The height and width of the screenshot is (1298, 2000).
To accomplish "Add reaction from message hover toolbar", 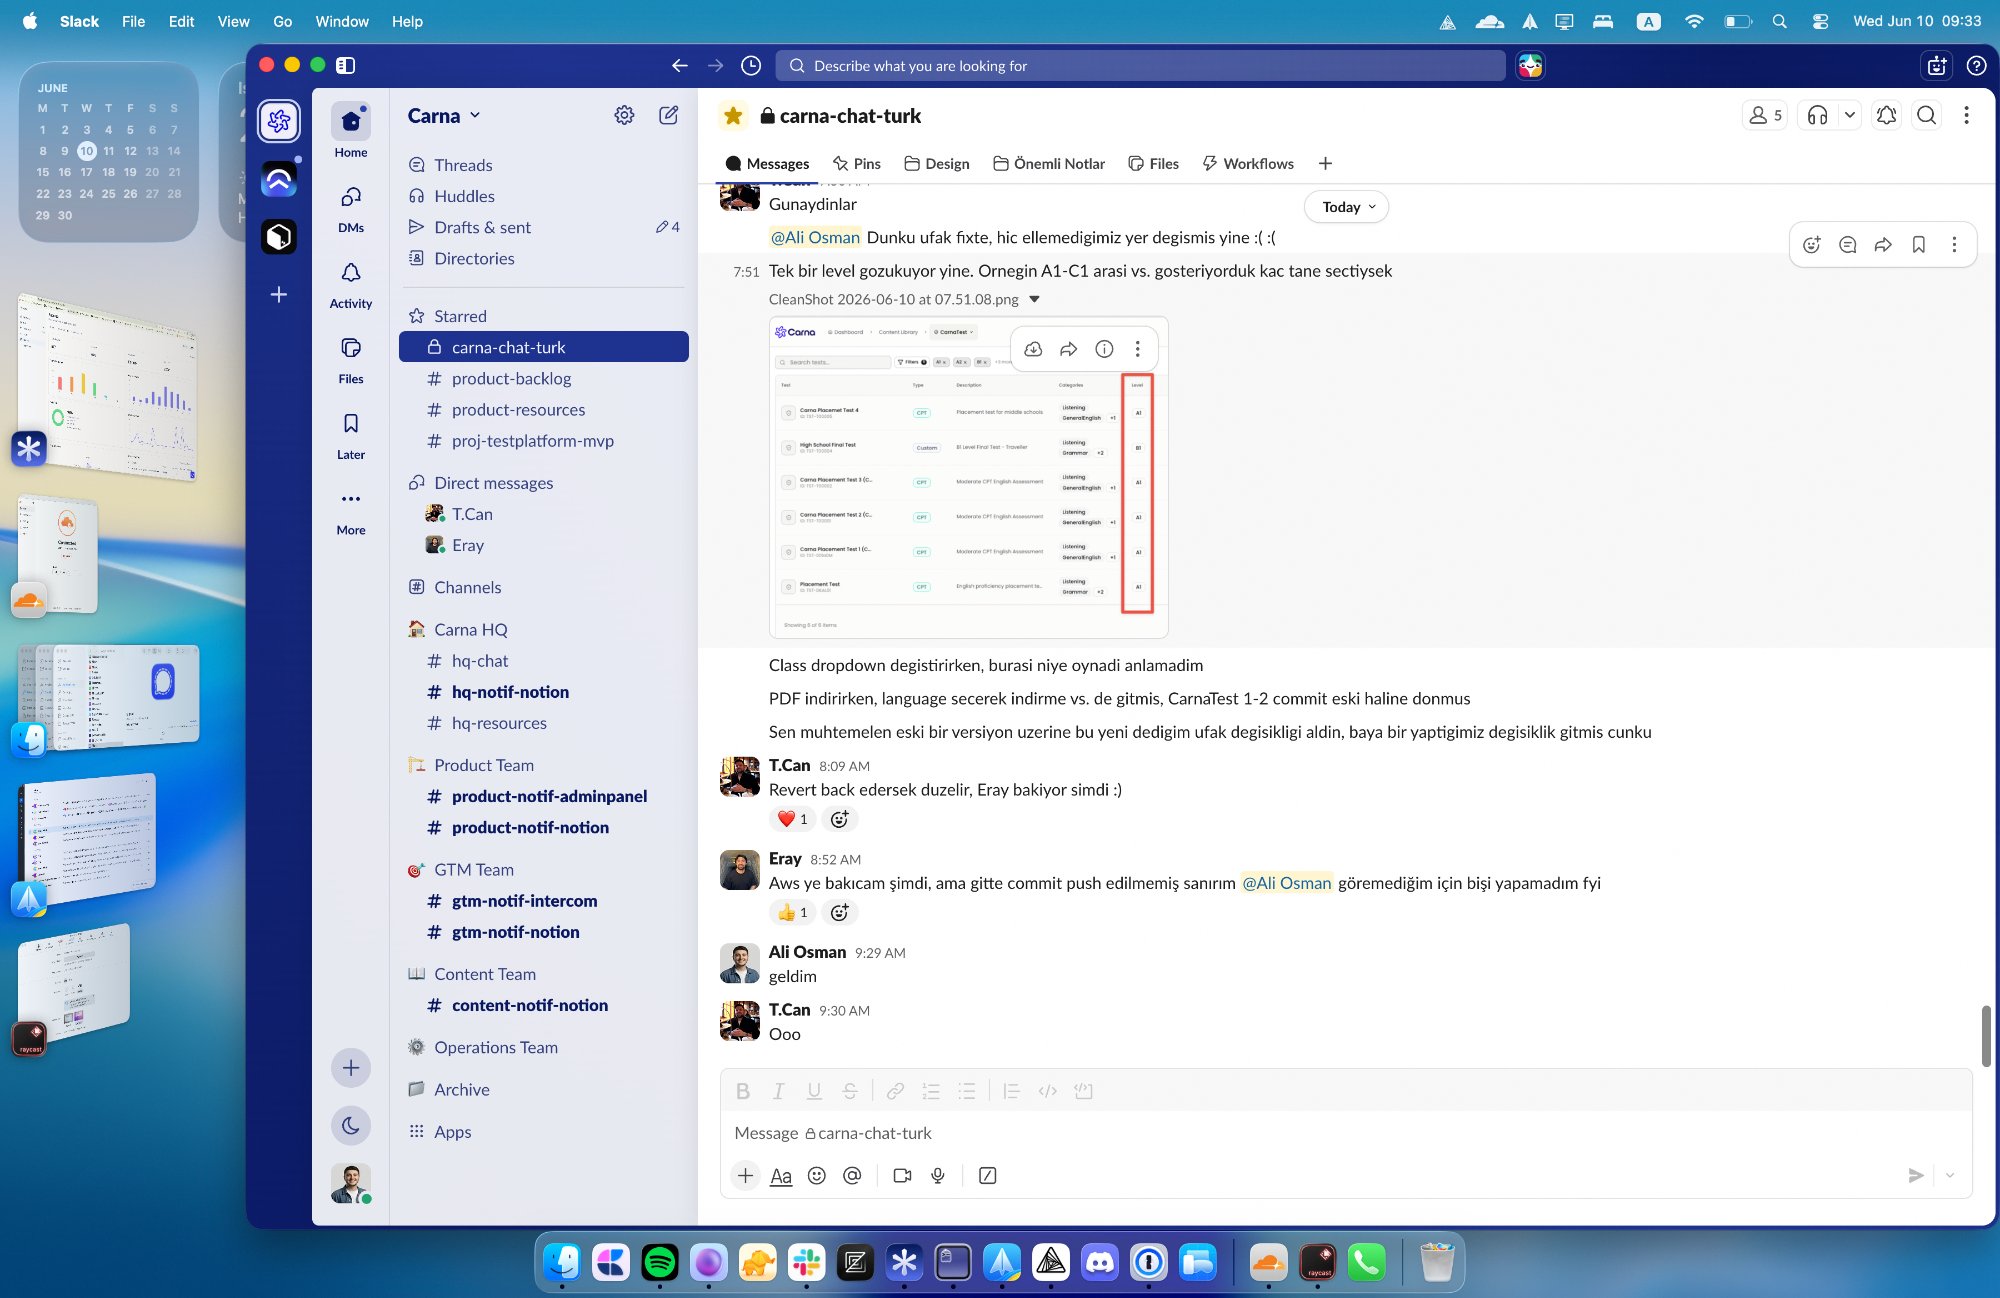I will [1812, 244].
